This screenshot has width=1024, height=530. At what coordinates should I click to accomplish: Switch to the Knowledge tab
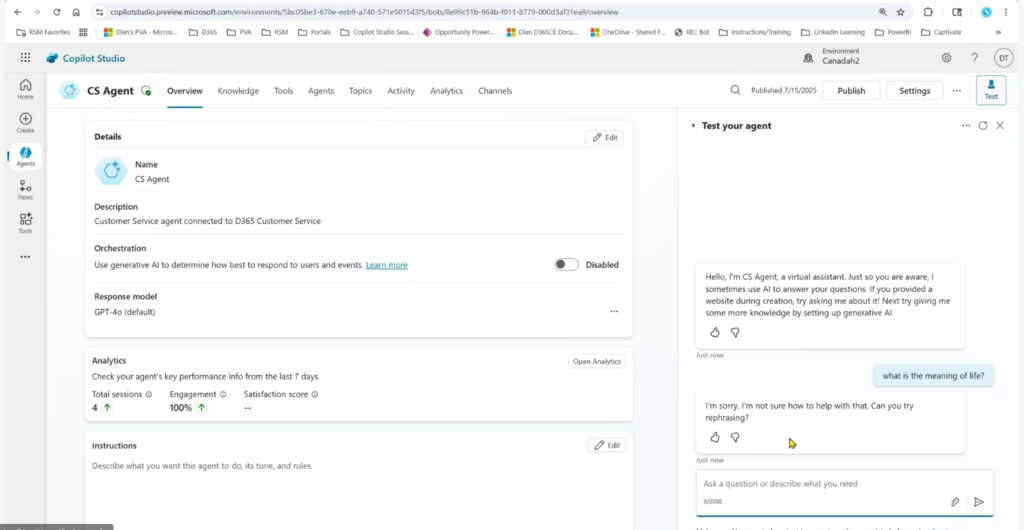(x=238, y=91)
